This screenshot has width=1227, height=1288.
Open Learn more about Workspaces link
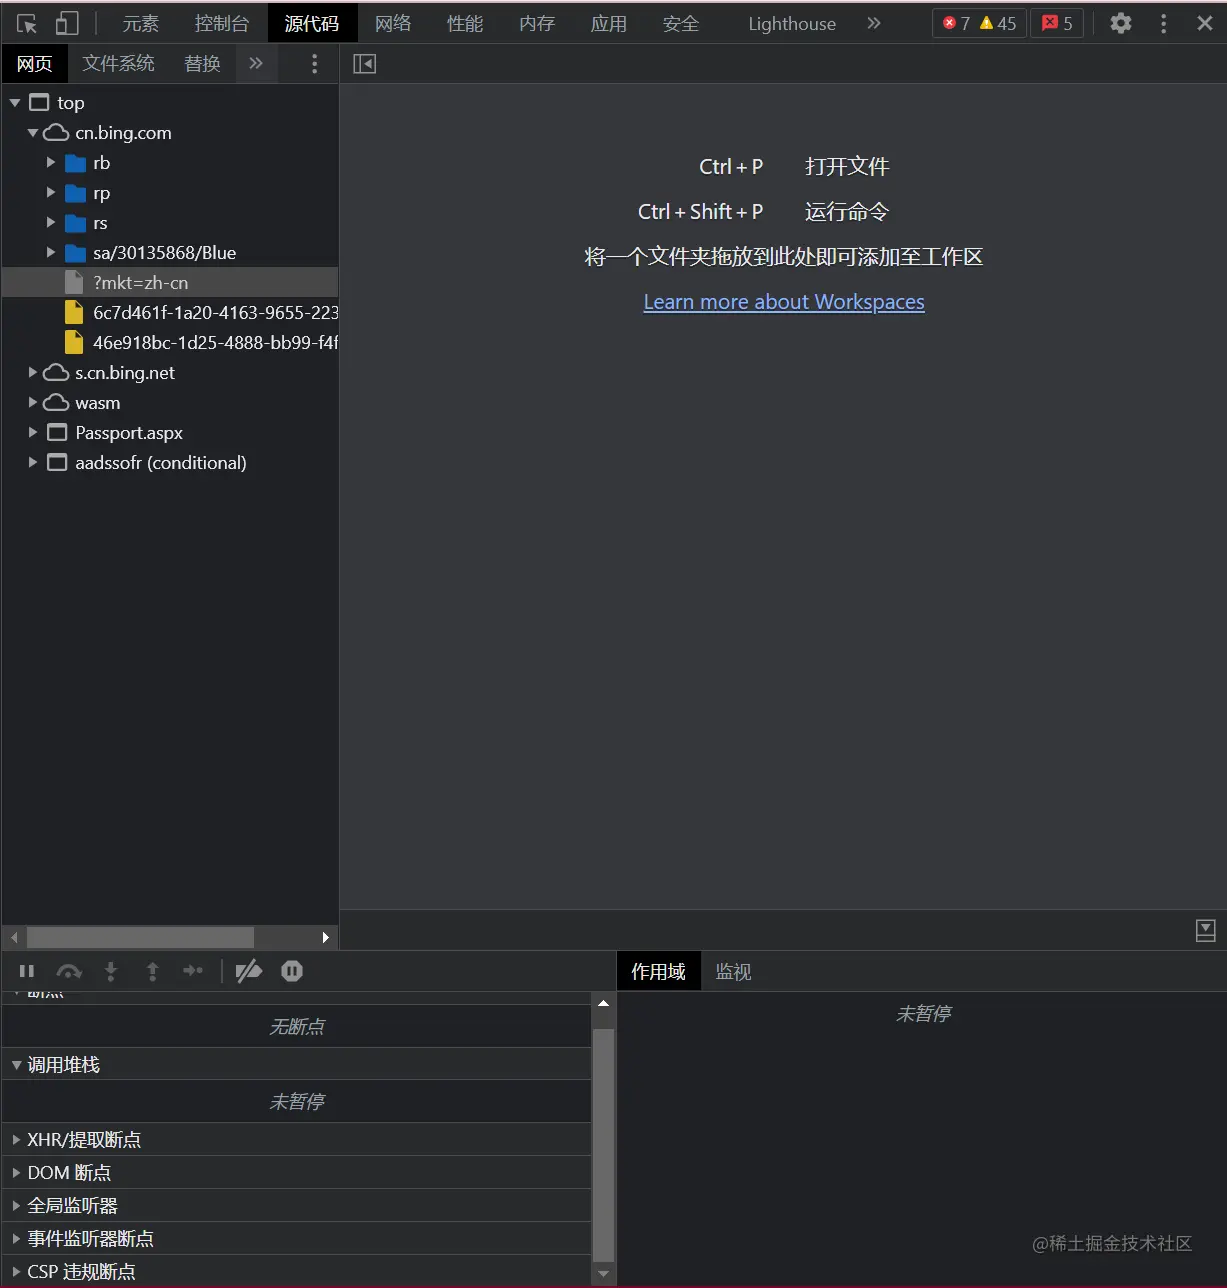pos(784,301)
